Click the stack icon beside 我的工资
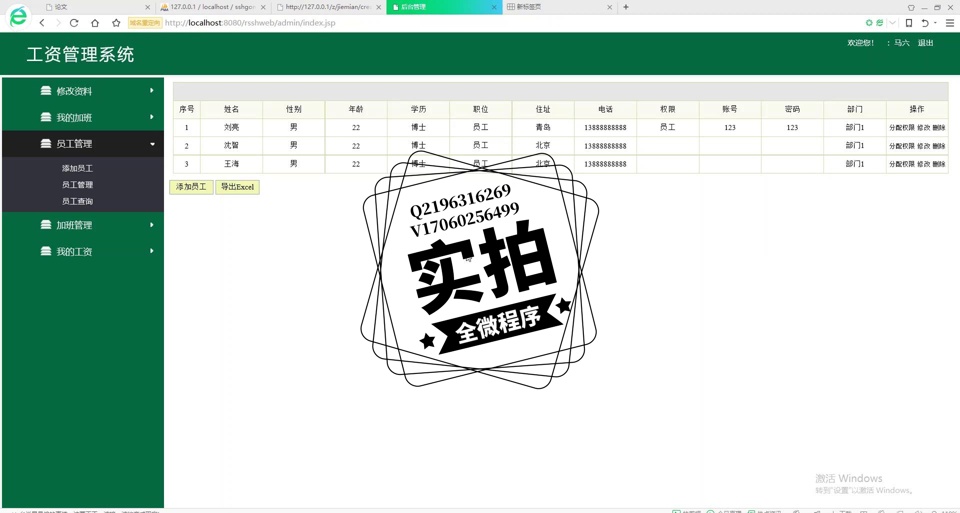The image size is (960, 513). click(x=46, y=252)
